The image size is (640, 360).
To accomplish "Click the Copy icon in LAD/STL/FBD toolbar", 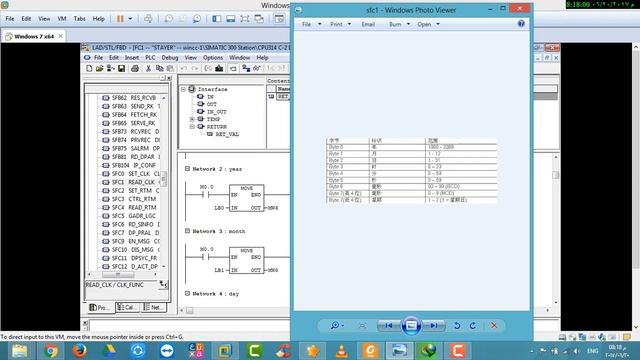I will click(x=160, y=69).
